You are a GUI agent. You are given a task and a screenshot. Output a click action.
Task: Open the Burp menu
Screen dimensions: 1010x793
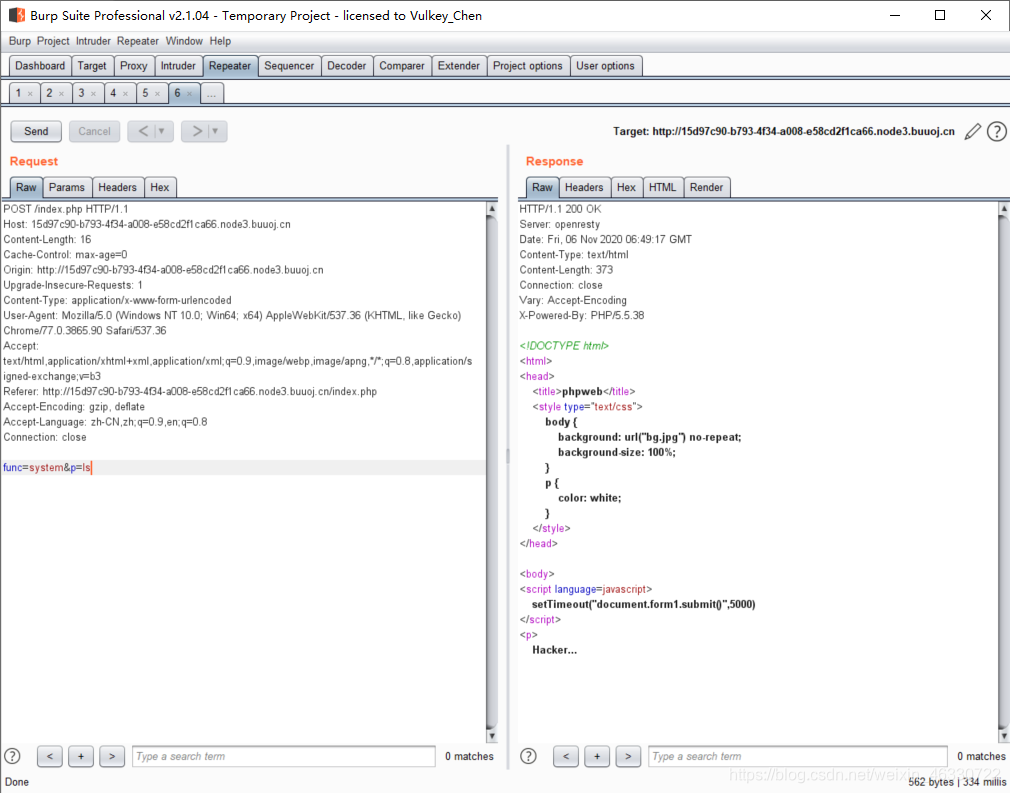19,41
